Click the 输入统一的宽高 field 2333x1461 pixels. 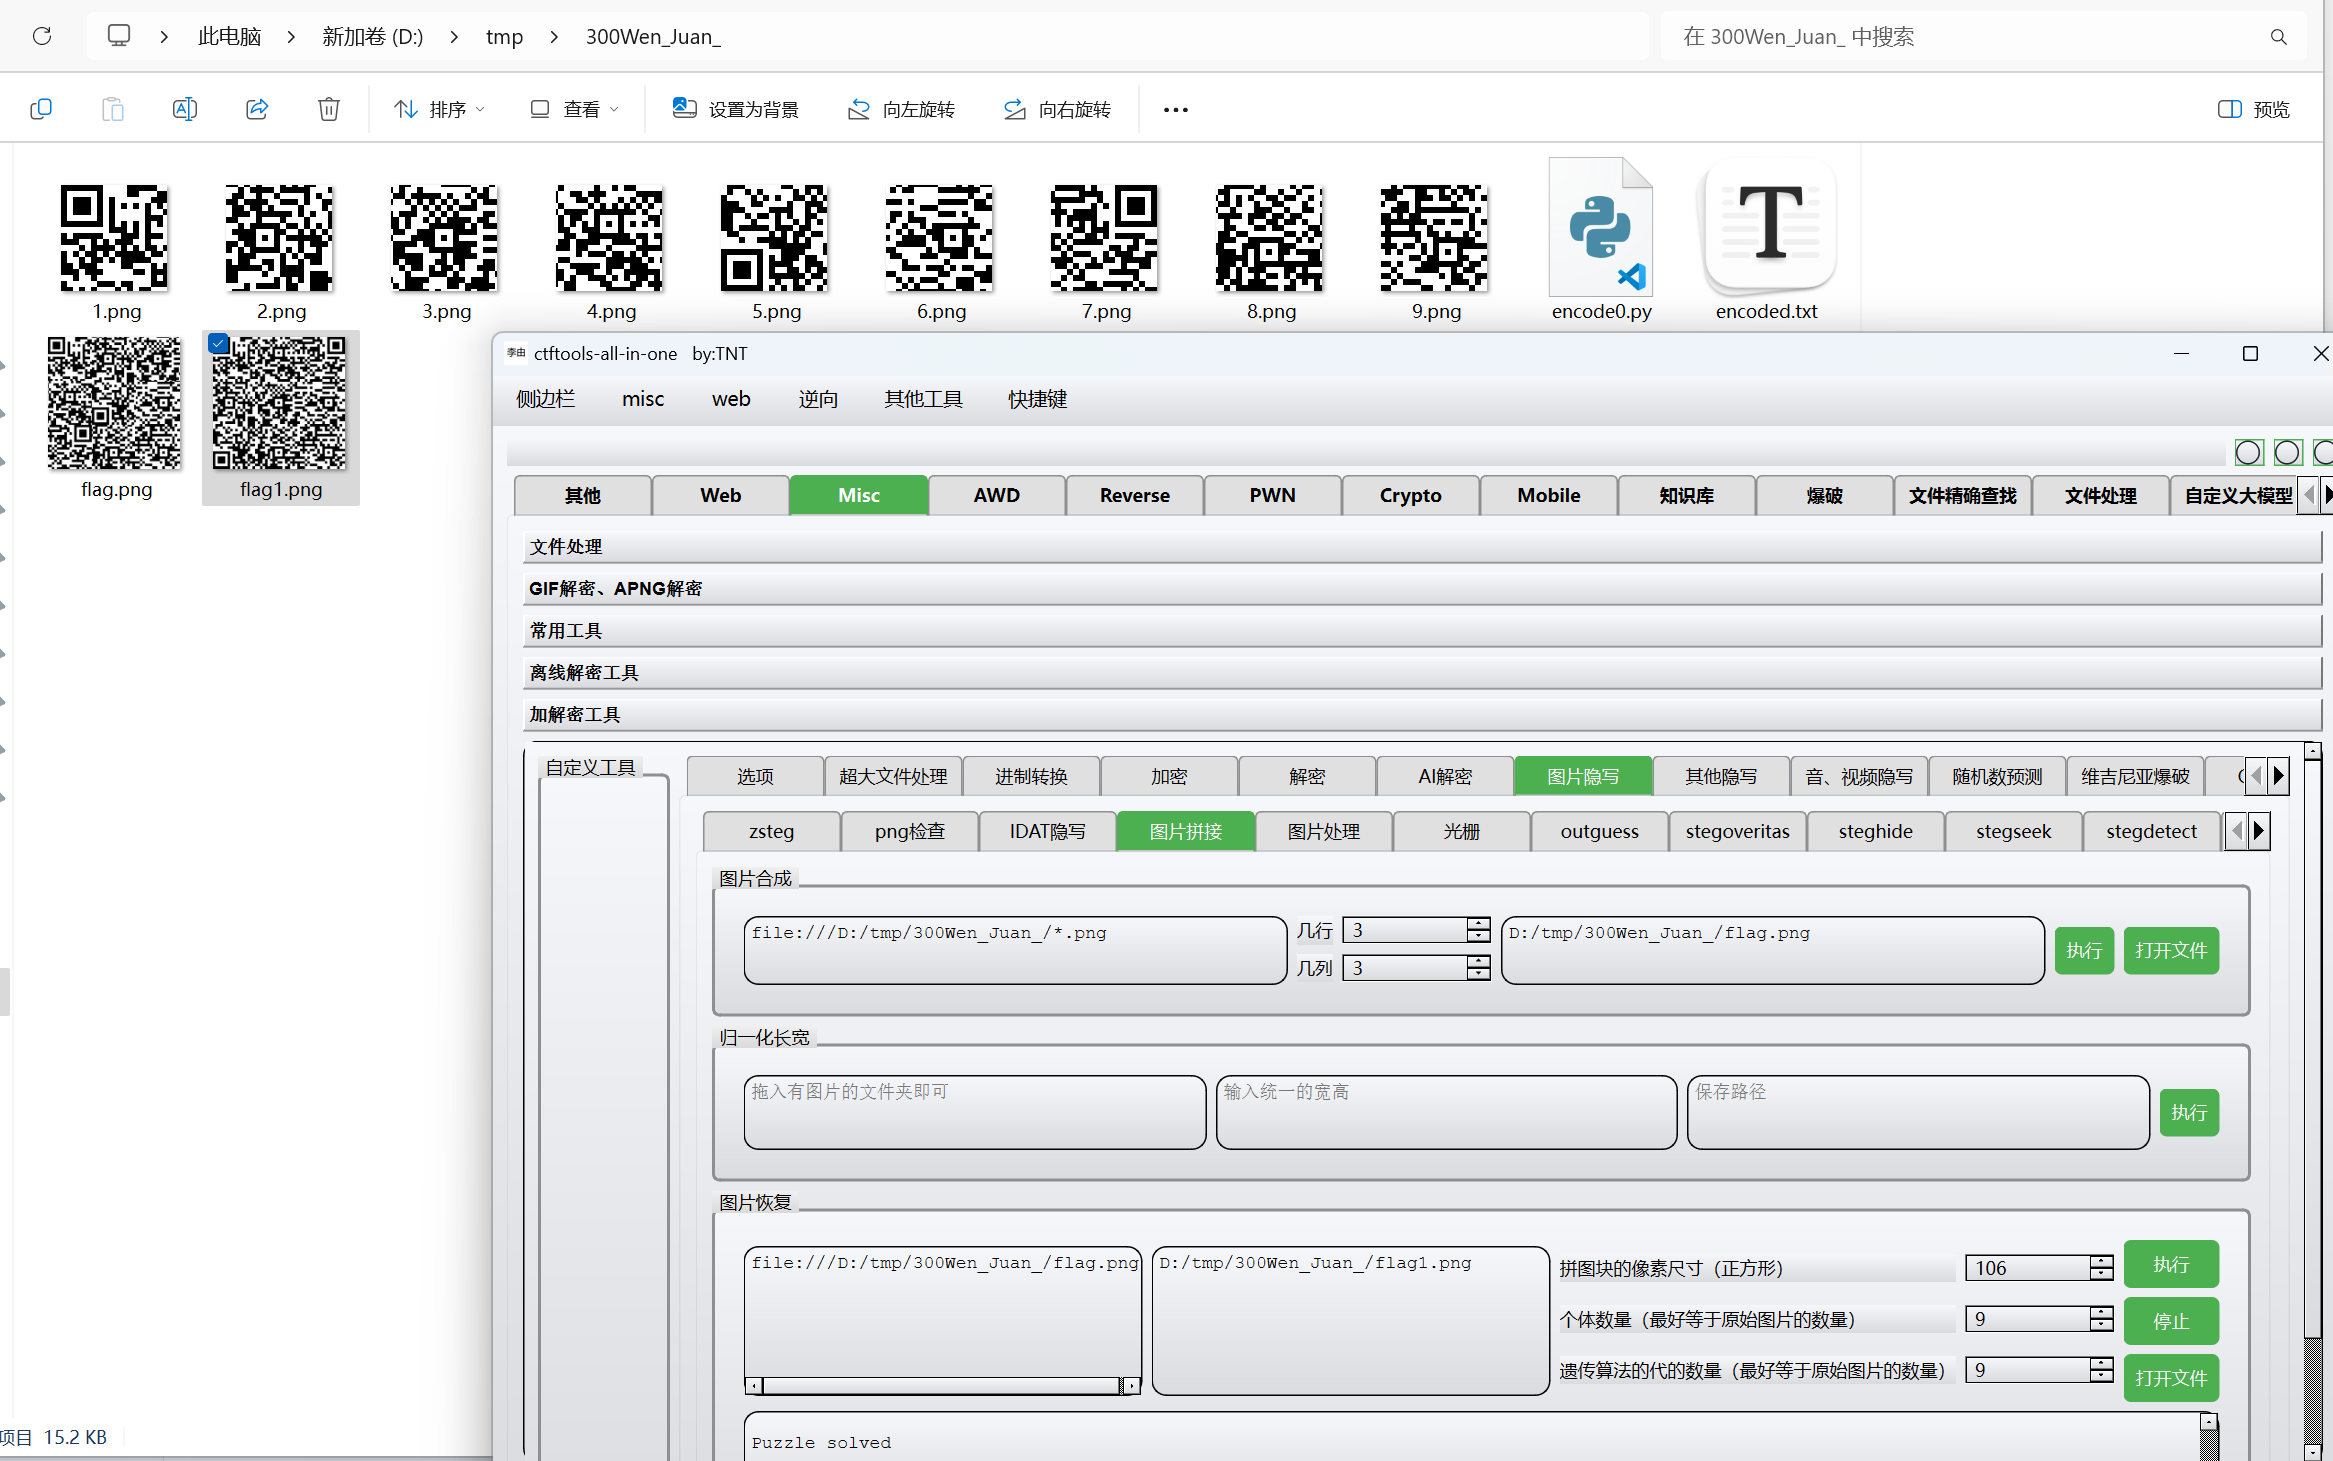pyautogui.click(x=1446, y=1112)
